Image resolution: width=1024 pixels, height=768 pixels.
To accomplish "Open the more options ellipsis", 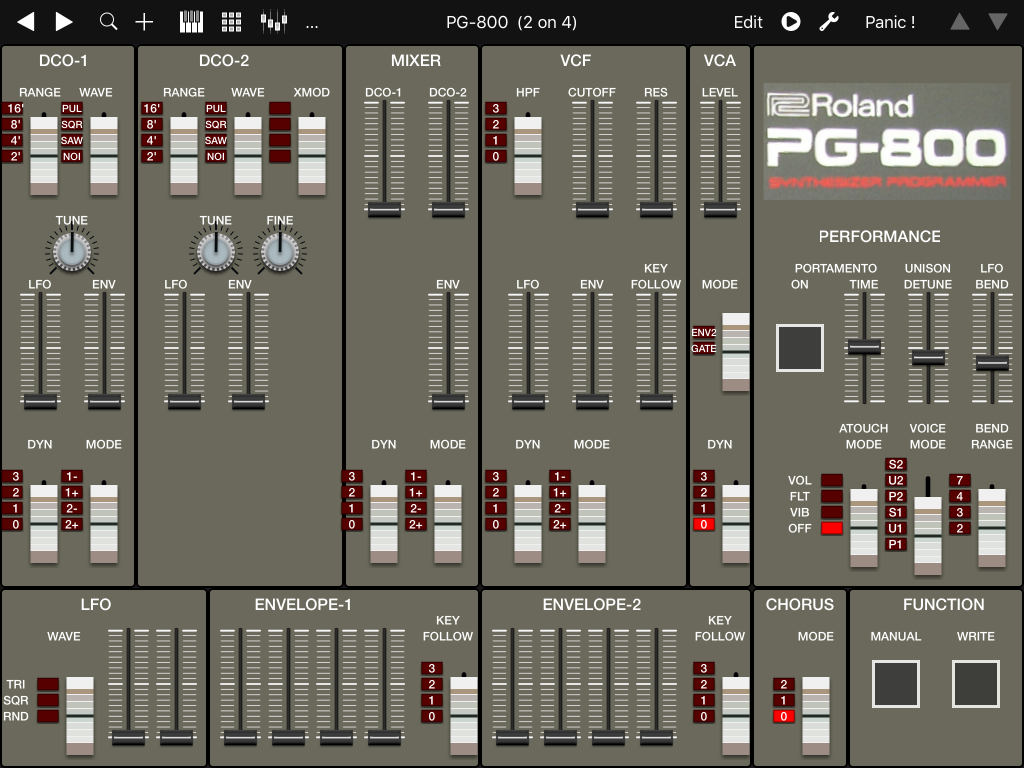I will coord(312,26).
